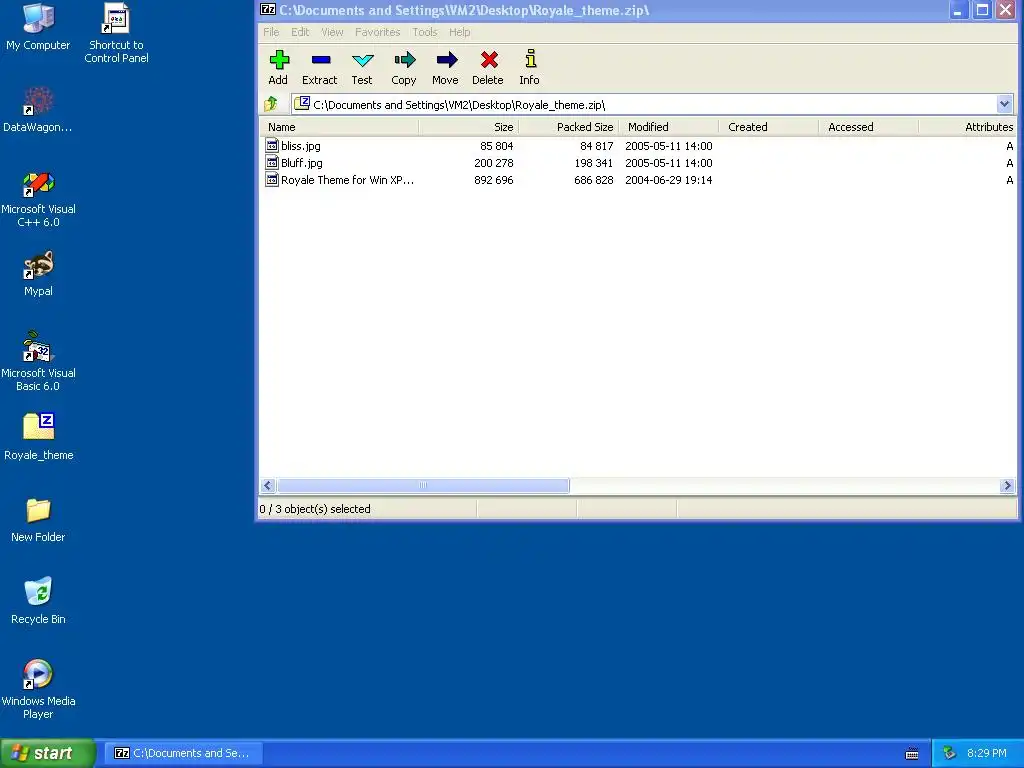The height and width of the screenshot is (768, 1024).
Task: Click the horizontal scrollbar thumb
Action: tap(423, 485)
